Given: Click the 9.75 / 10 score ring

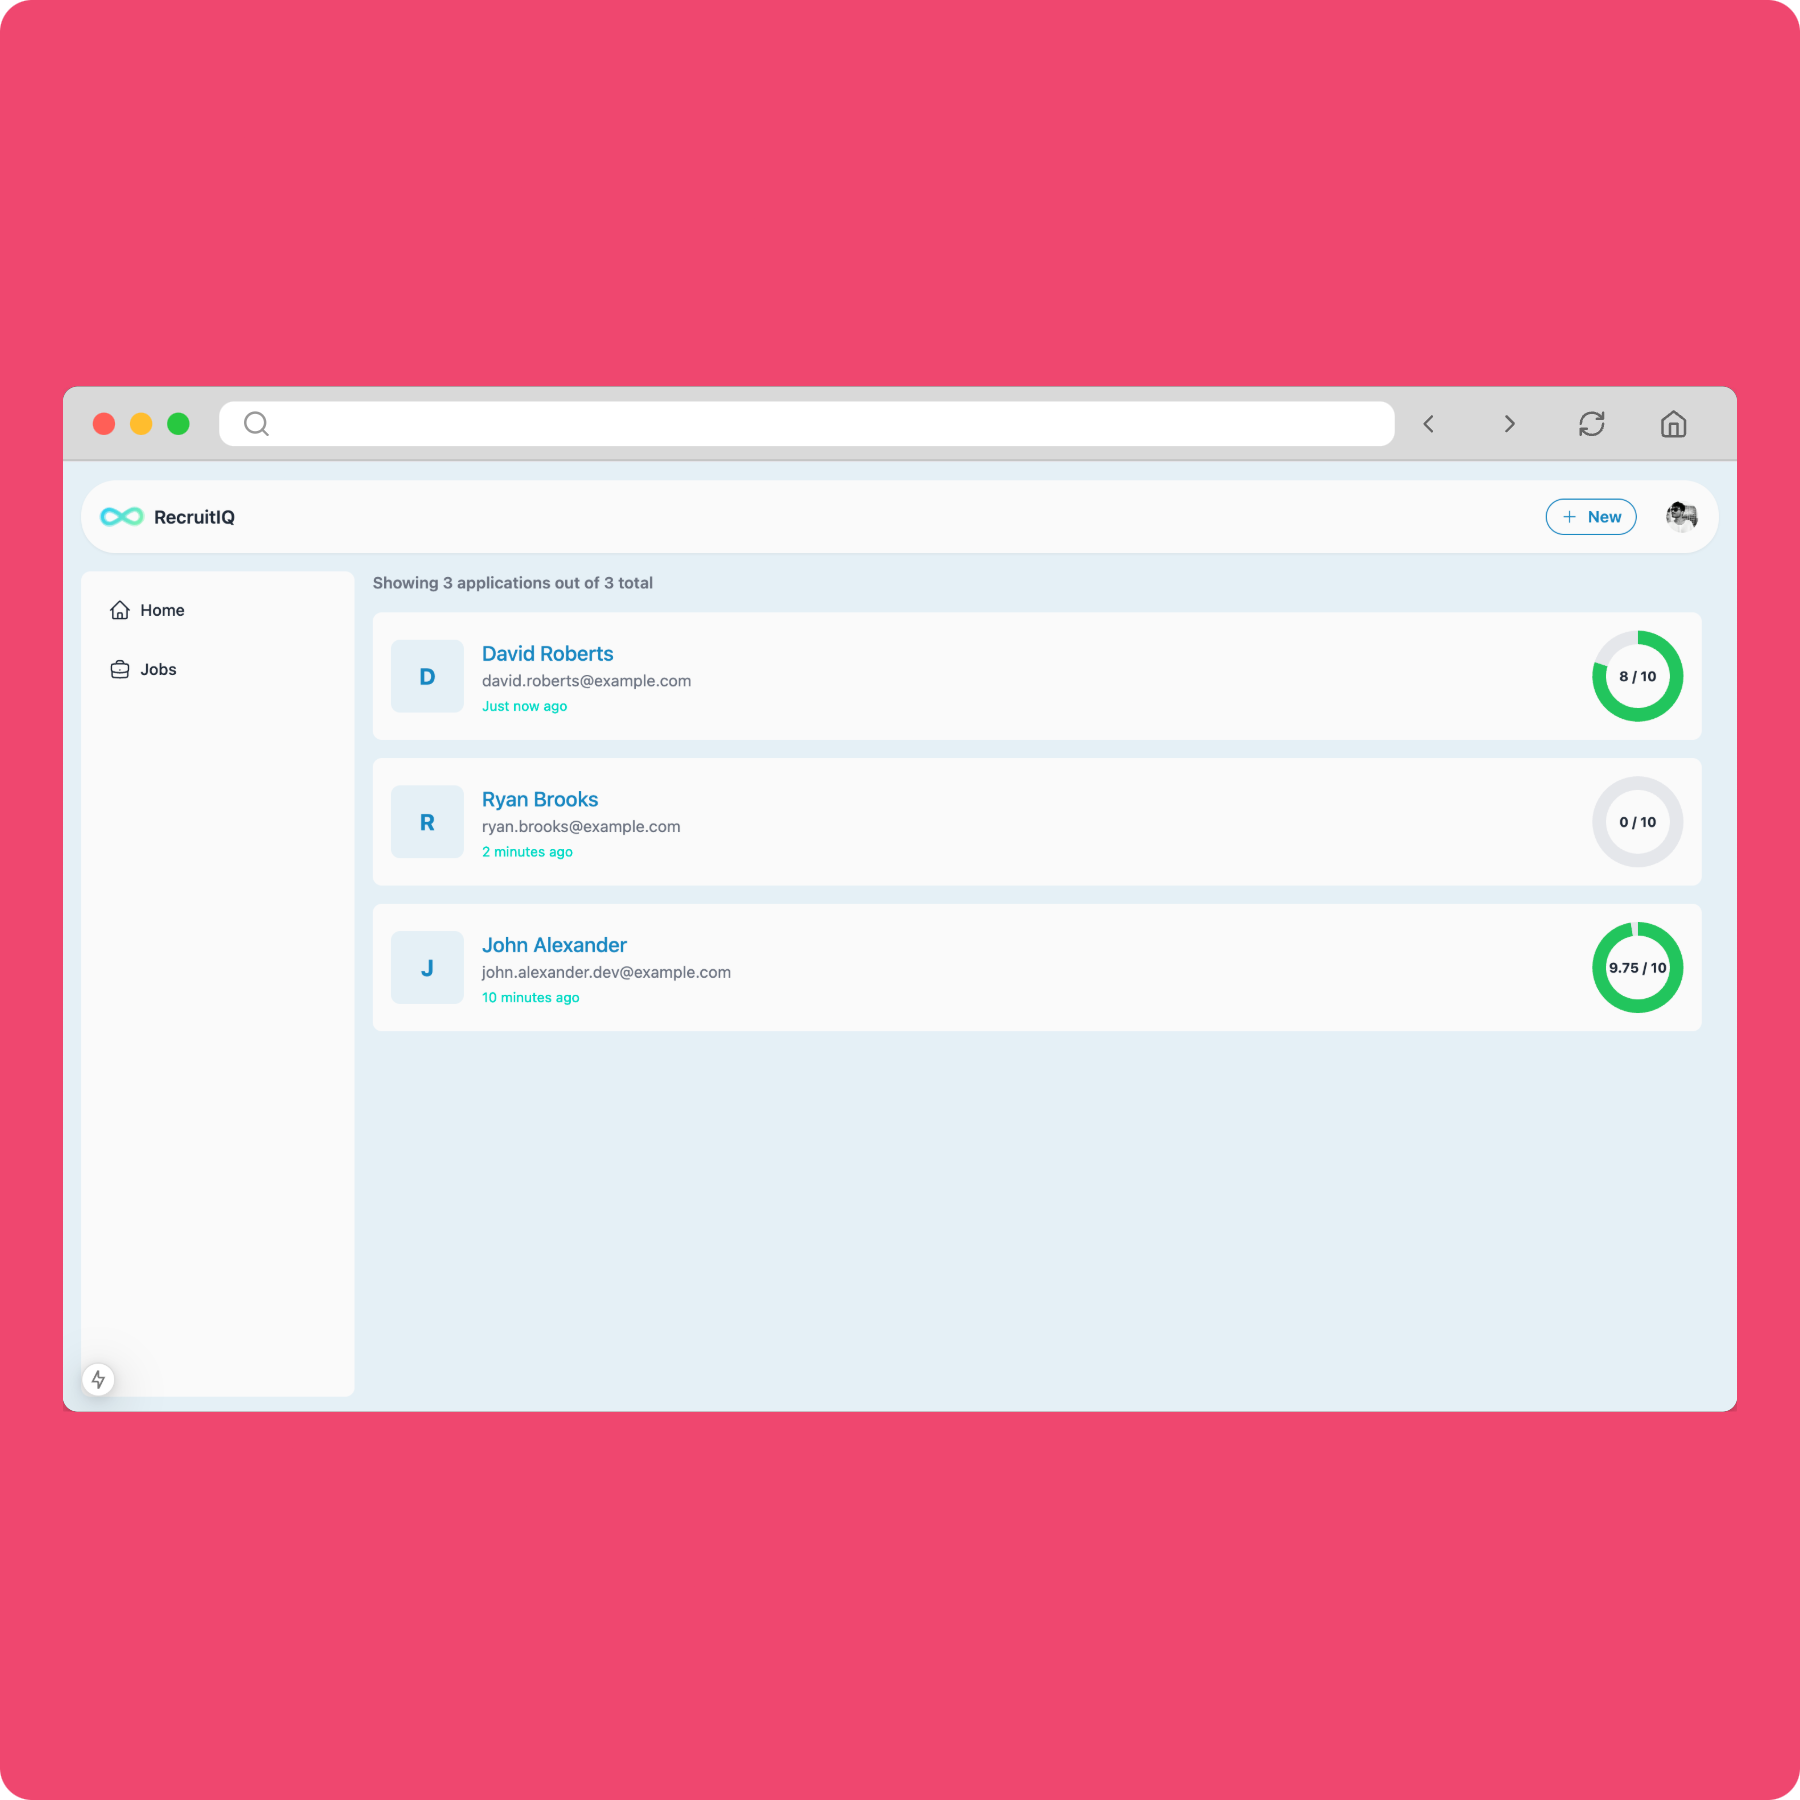Looking at the screenshot, I should point(1637,967).
